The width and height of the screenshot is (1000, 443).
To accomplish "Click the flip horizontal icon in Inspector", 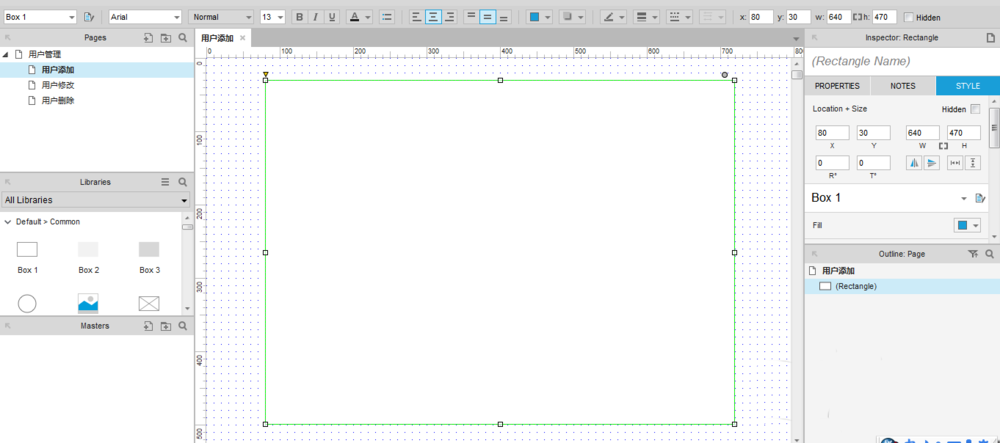I will (913, 163).
